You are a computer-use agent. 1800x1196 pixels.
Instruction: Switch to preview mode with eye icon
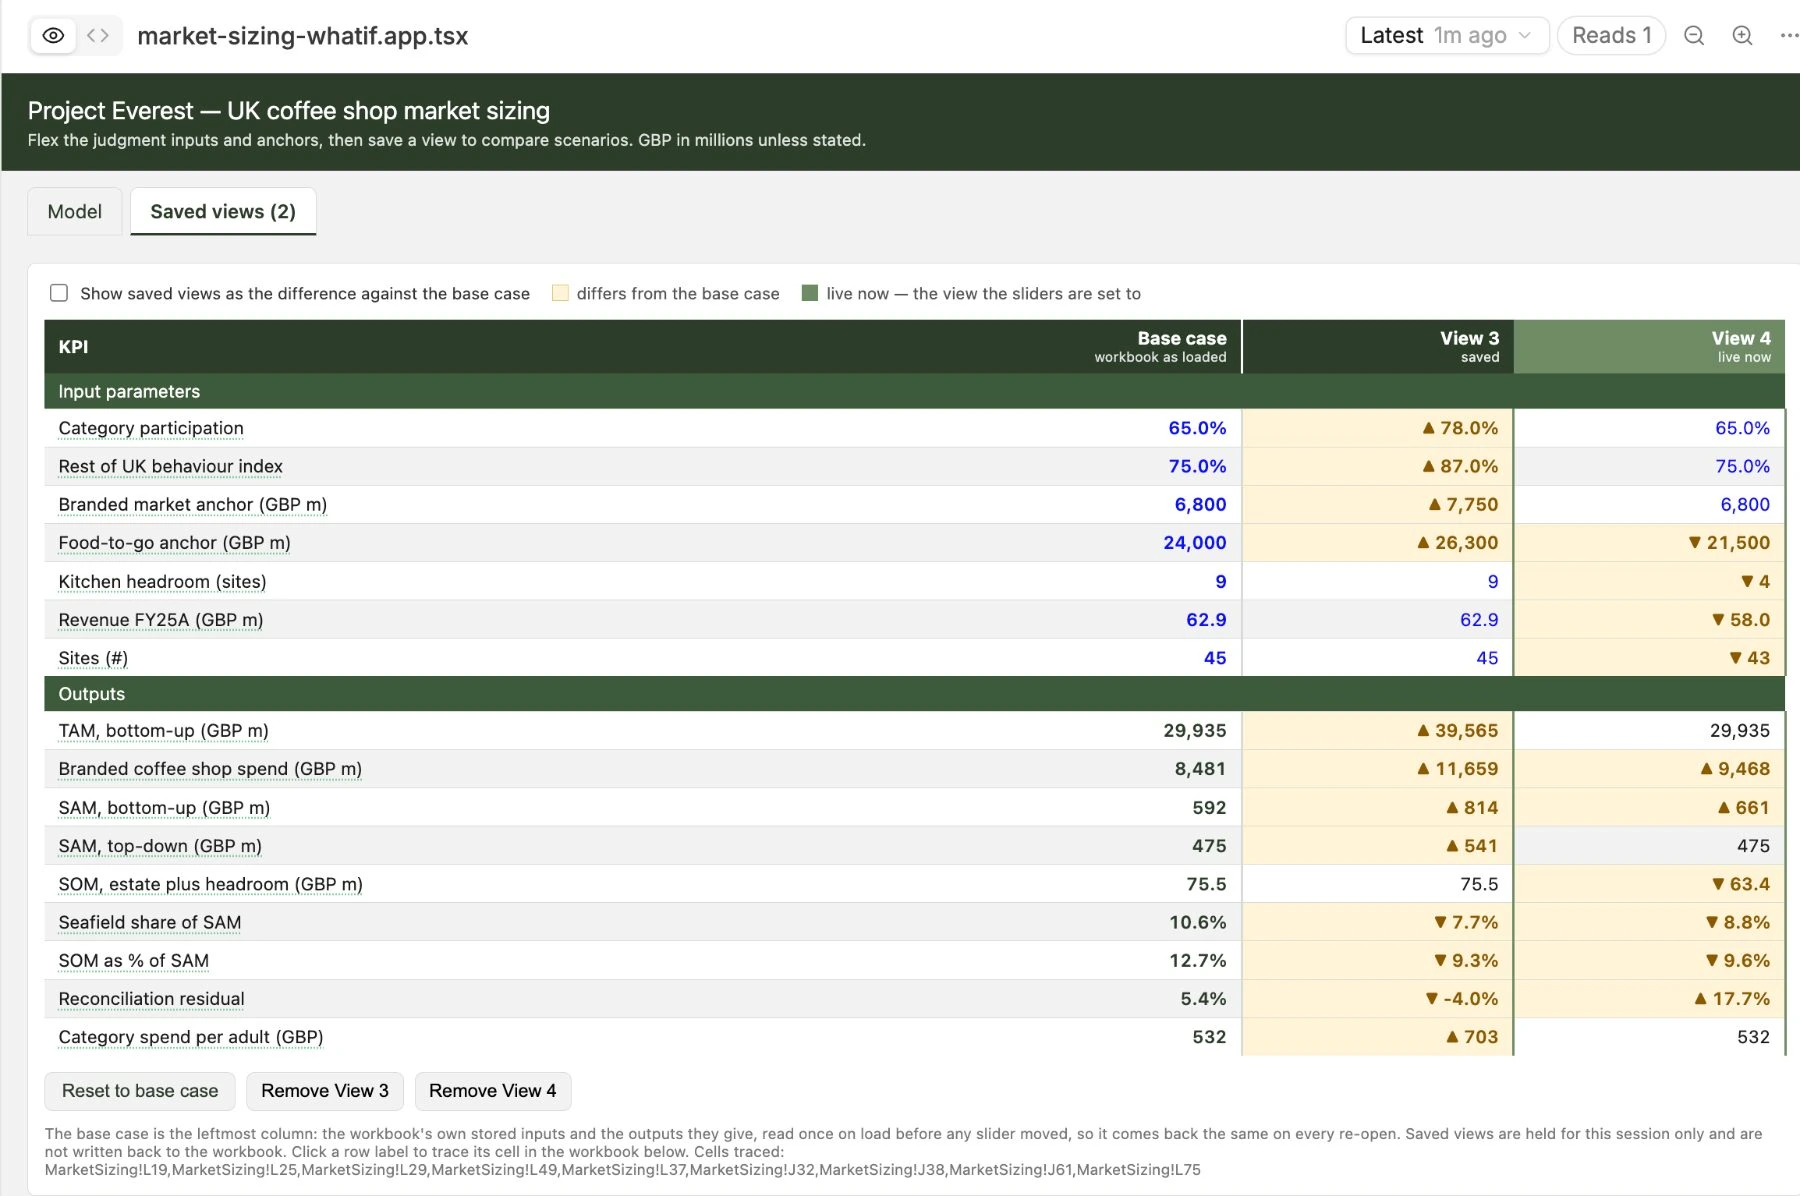point(53,36)
